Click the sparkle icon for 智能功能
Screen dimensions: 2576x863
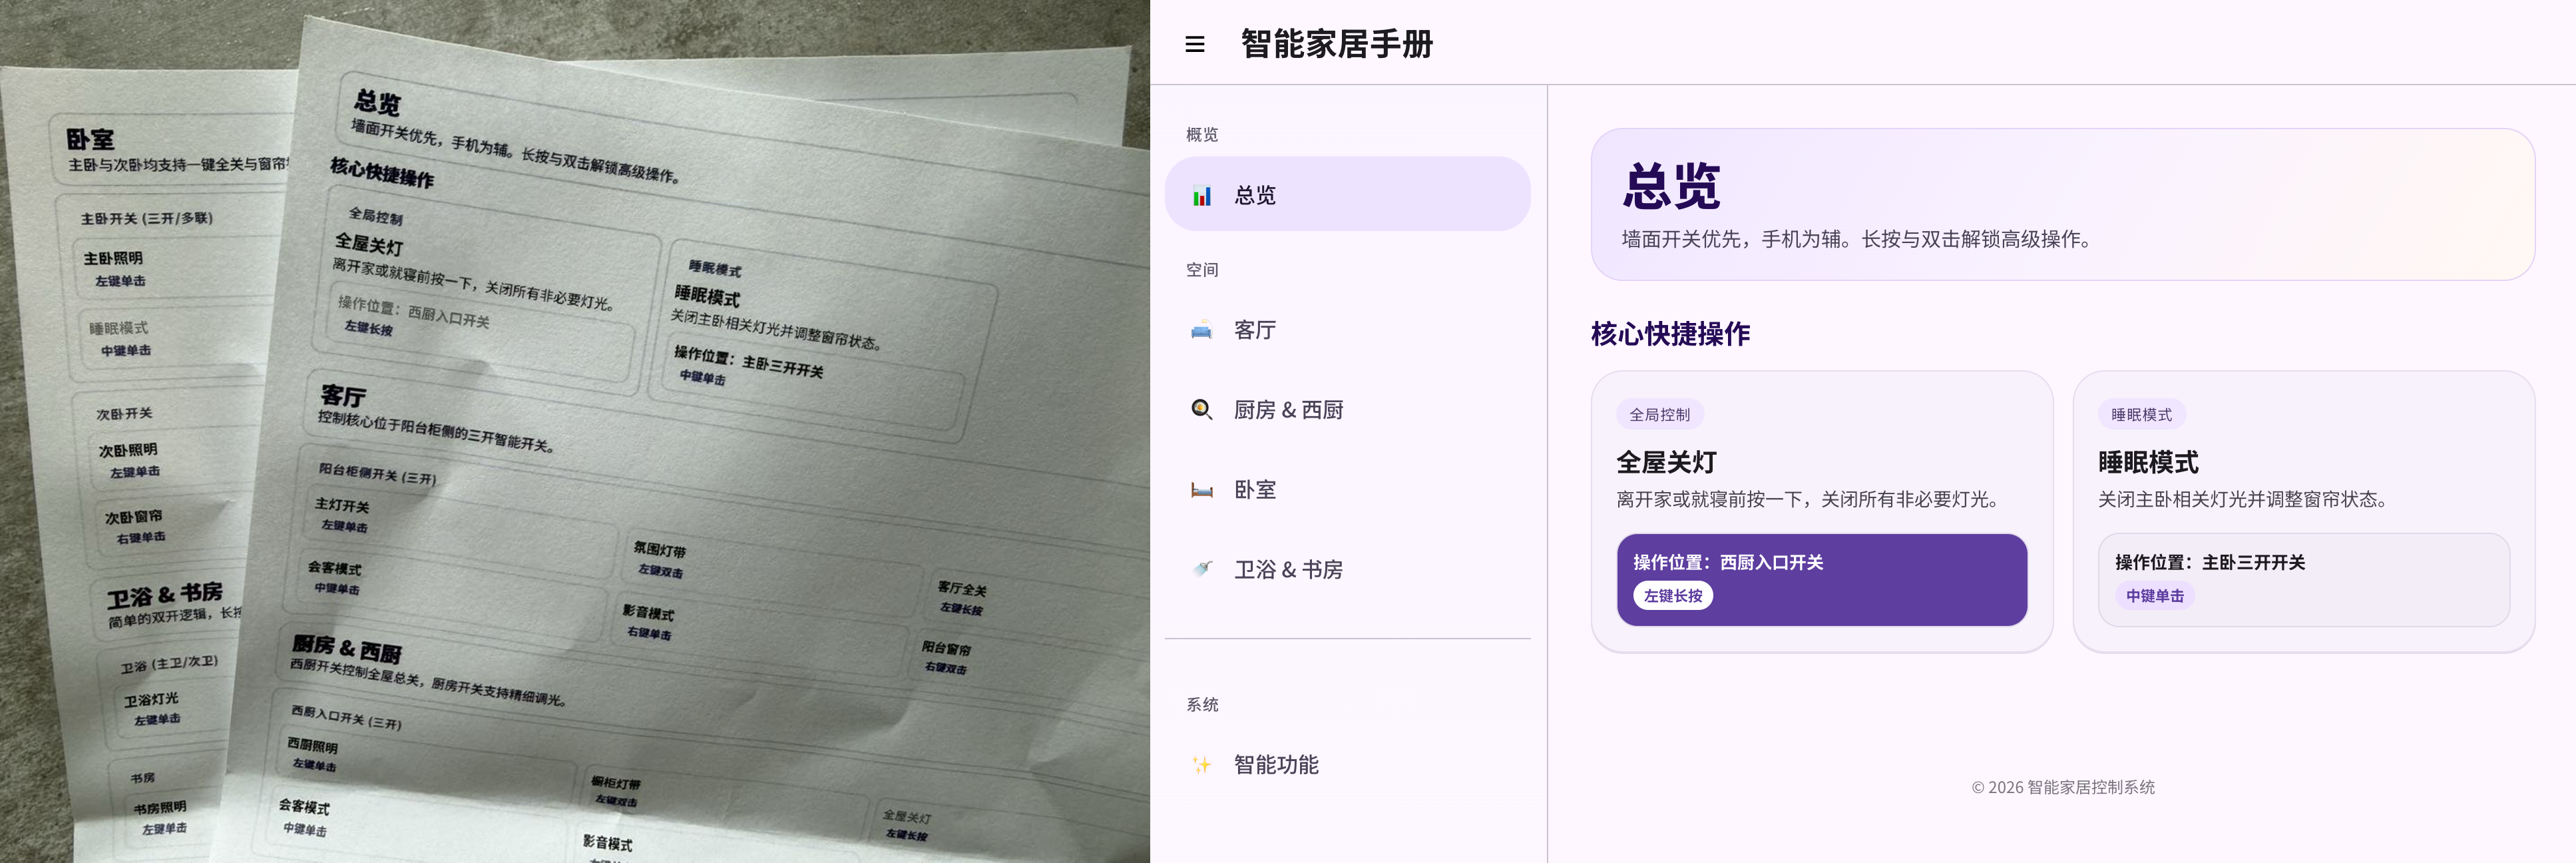(x=1202, y=765)
